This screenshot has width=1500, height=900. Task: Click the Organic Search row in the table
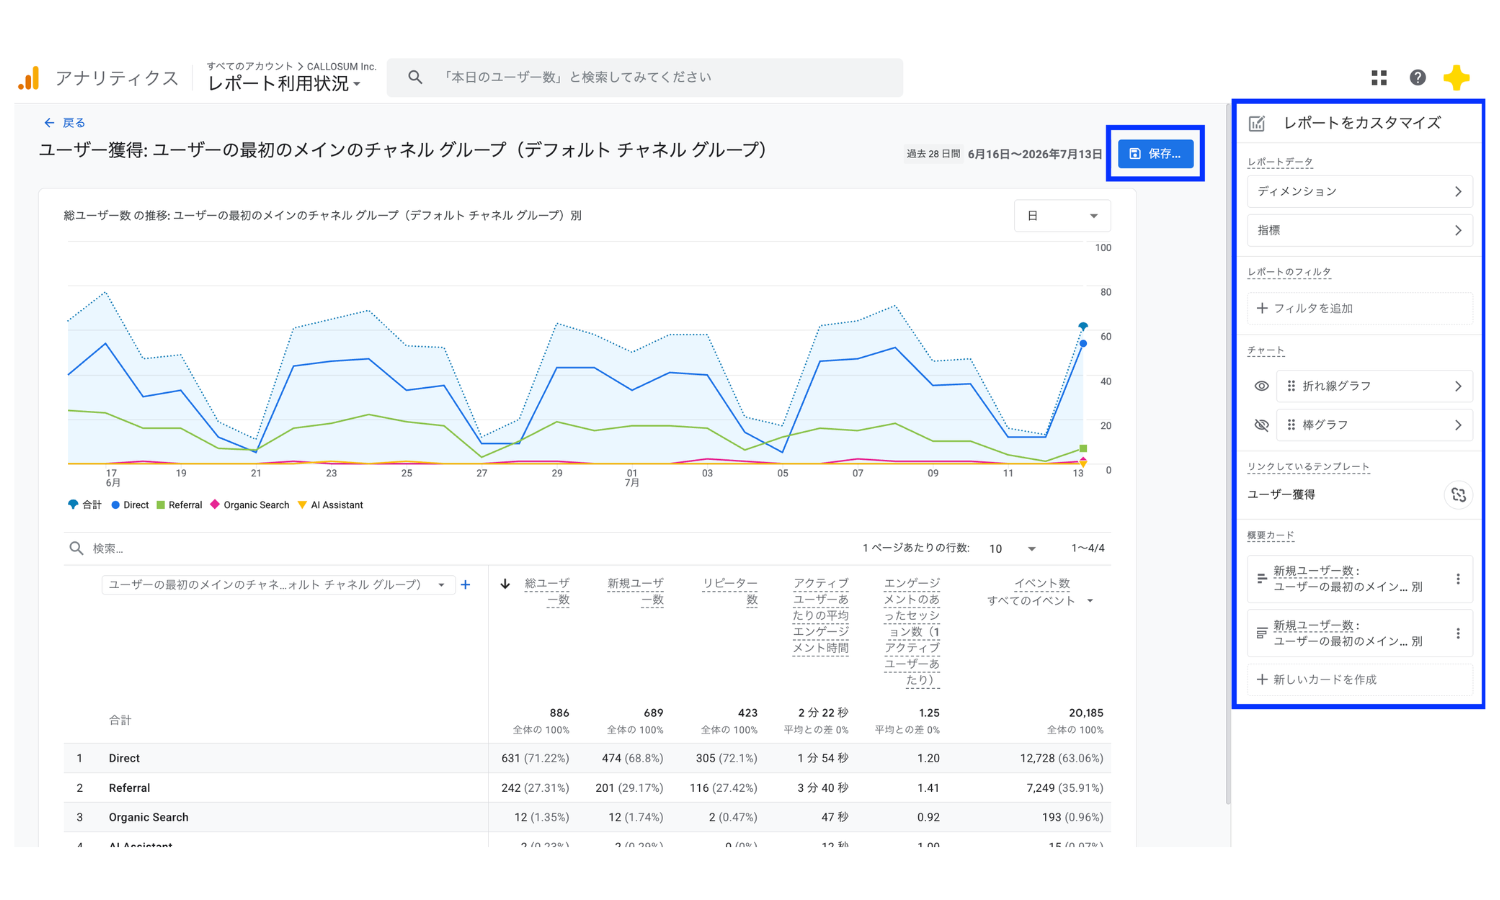[x=587, y=817]
